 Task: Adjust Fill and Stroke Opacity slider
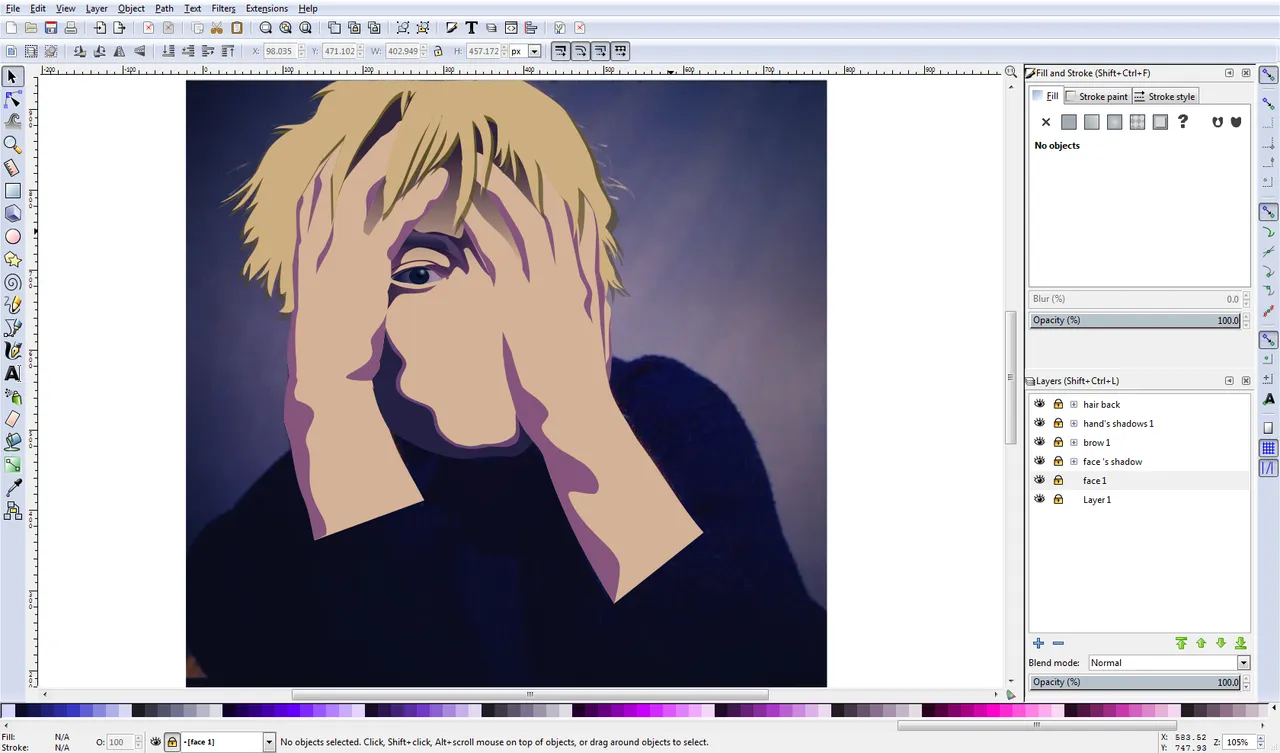[x=1136, y=320]
